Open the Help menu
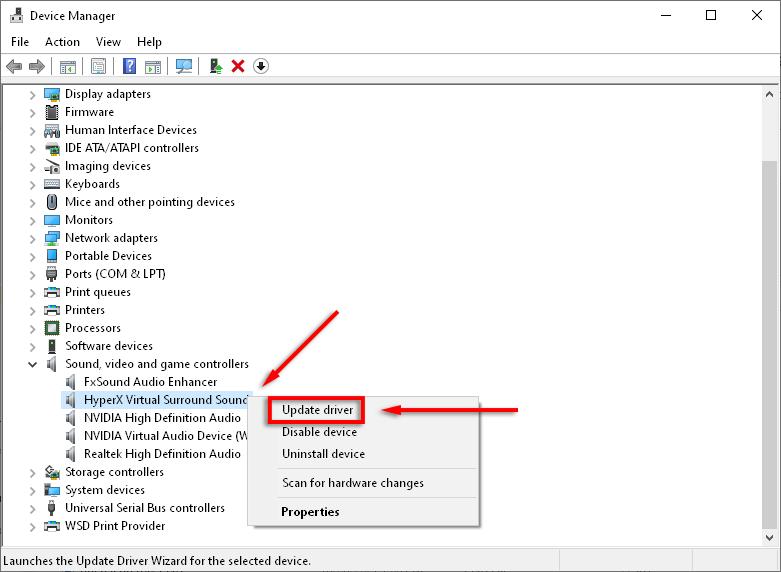Image resolution: width=781 pixels, height=572 pixels. pyautogui.click(x=149, y=42)
